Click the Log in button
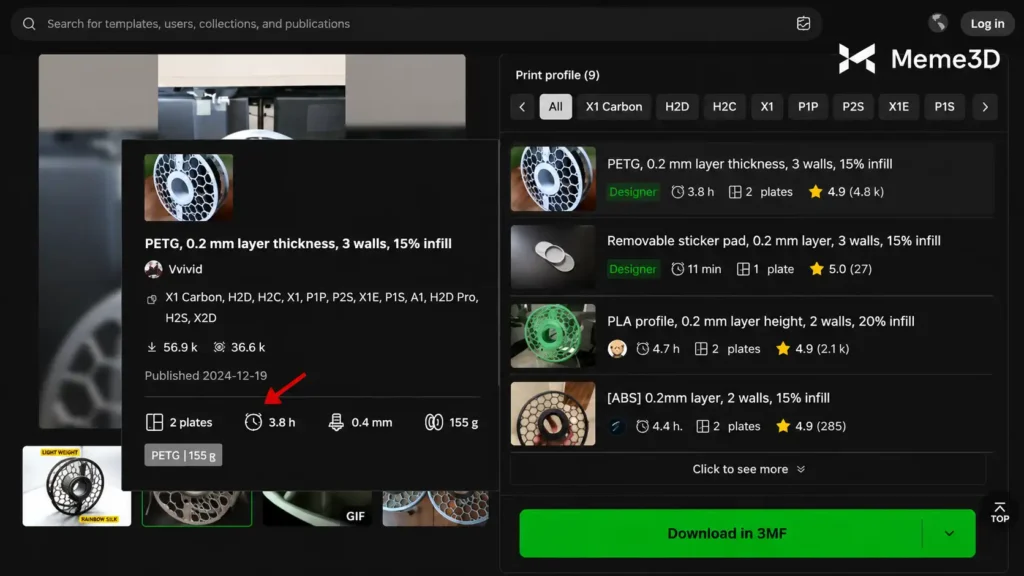 (987, 24)
